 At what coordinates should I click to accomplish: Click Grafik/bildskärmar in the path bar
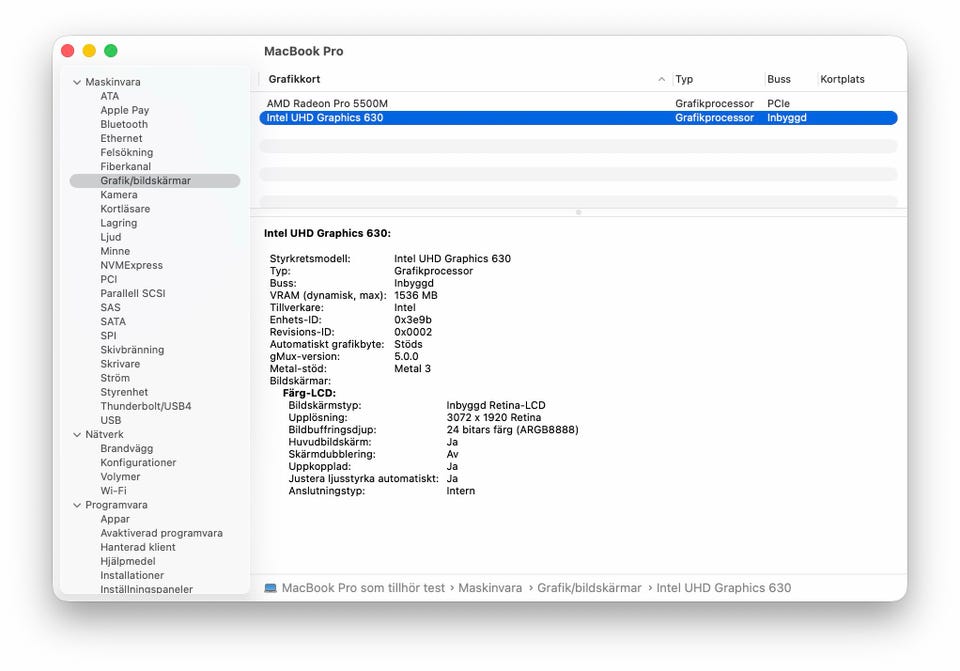click(589, 588)
